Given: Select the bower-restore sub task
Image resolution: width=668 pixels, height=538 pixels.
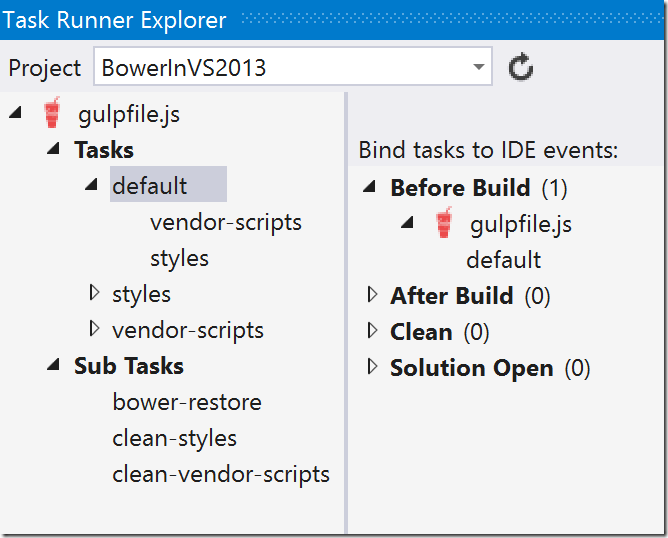Looking at the screenshot, I should click(x=187, y=402).
